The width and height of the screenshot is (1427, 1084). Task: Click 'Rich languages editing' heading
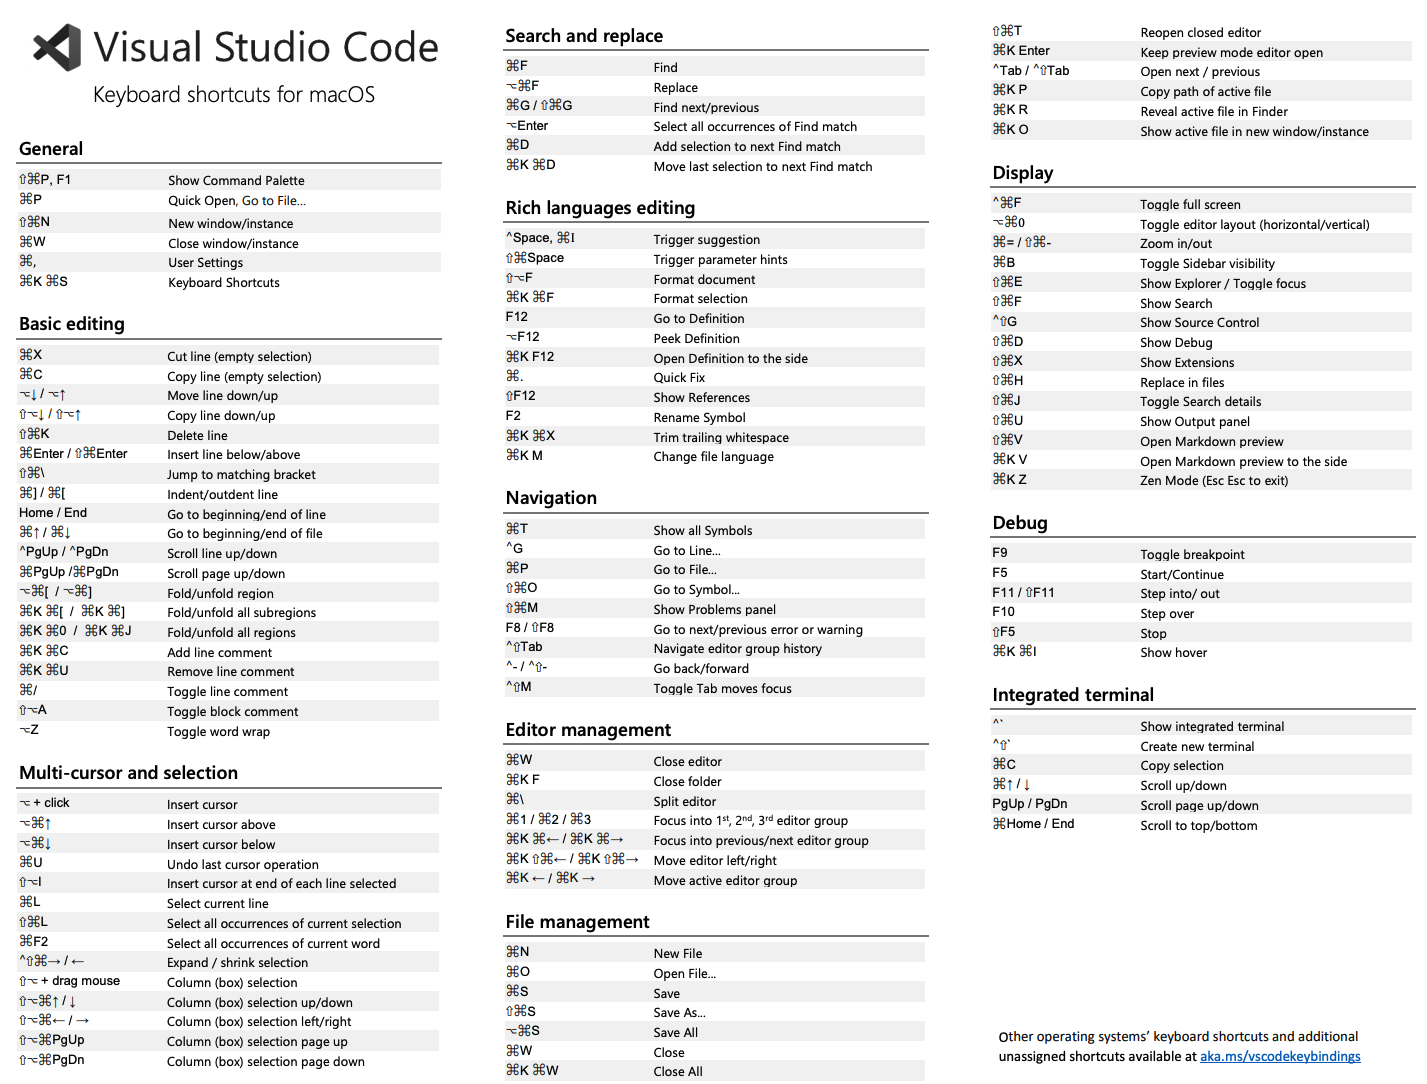600,208
